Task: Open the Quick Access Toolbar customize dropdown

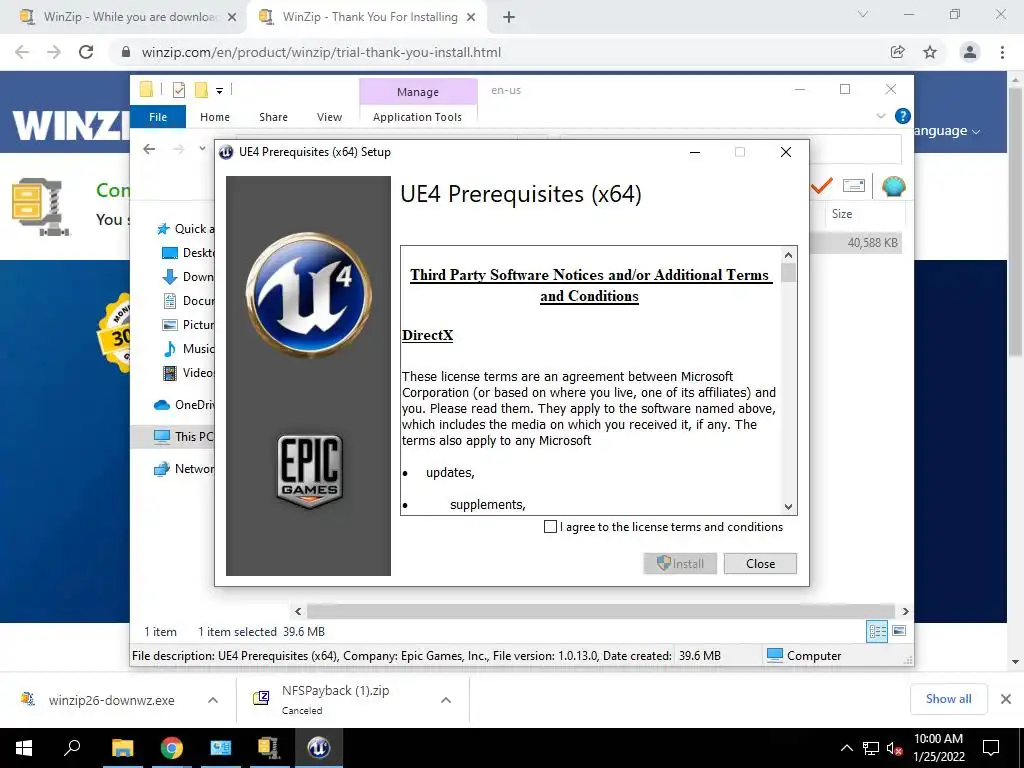Action: pos(219,91)
